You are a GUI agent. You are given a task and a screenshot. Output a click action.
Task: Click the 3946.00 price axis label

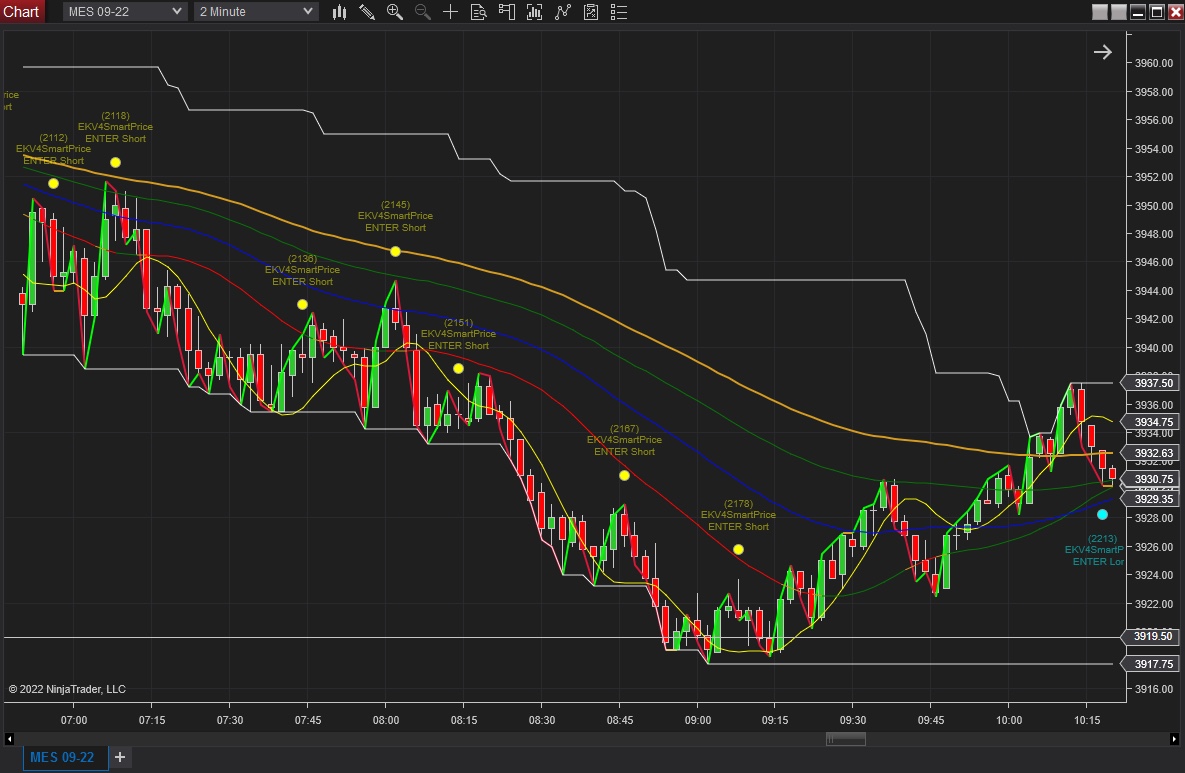(1154, 262)
